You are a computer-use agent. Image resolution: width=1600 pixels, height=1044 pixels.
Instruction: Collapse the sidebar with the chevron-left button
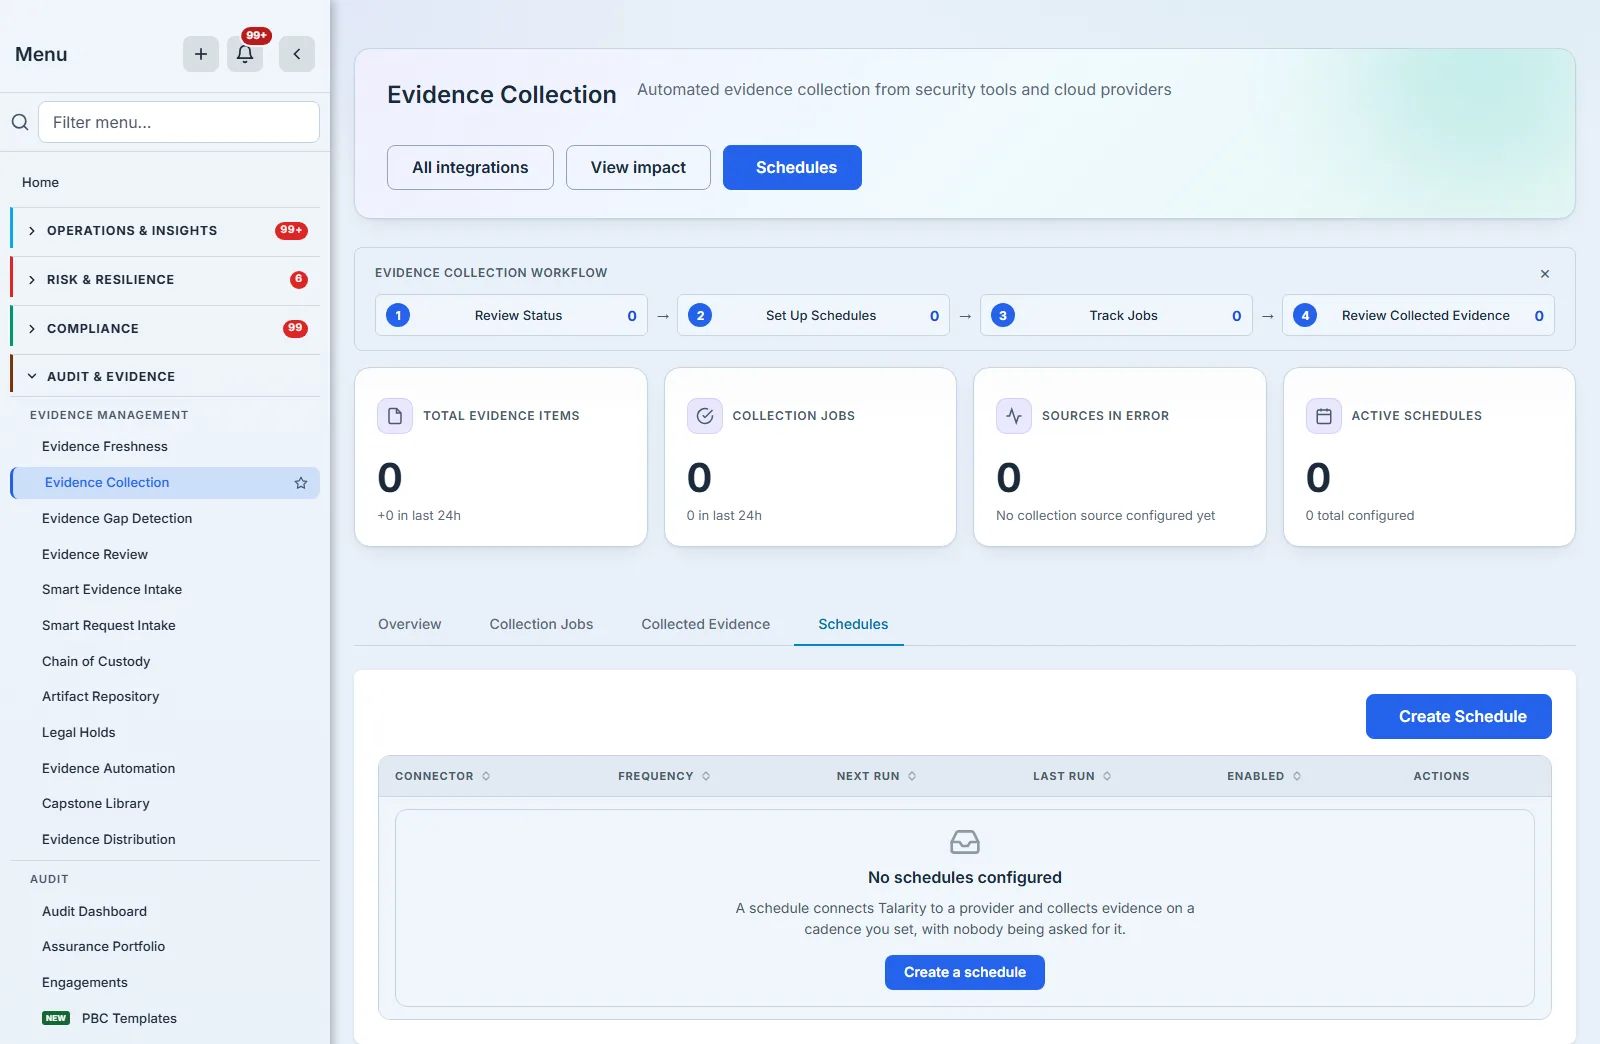(297, 54)
